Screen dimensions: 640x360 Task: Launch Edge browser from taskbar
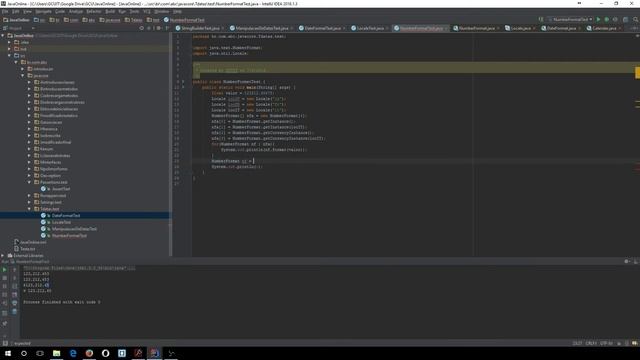tap(73, 353)
